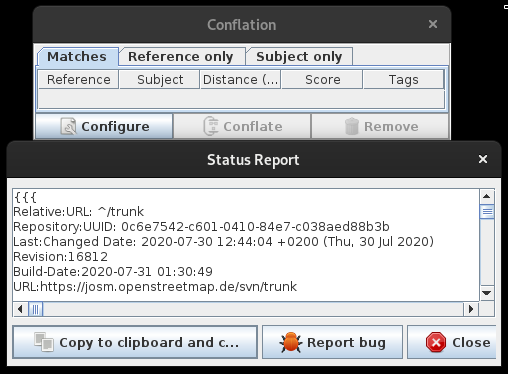Click the Configure button
Screen dimensions: 508x374
click(x=104, y=126)
